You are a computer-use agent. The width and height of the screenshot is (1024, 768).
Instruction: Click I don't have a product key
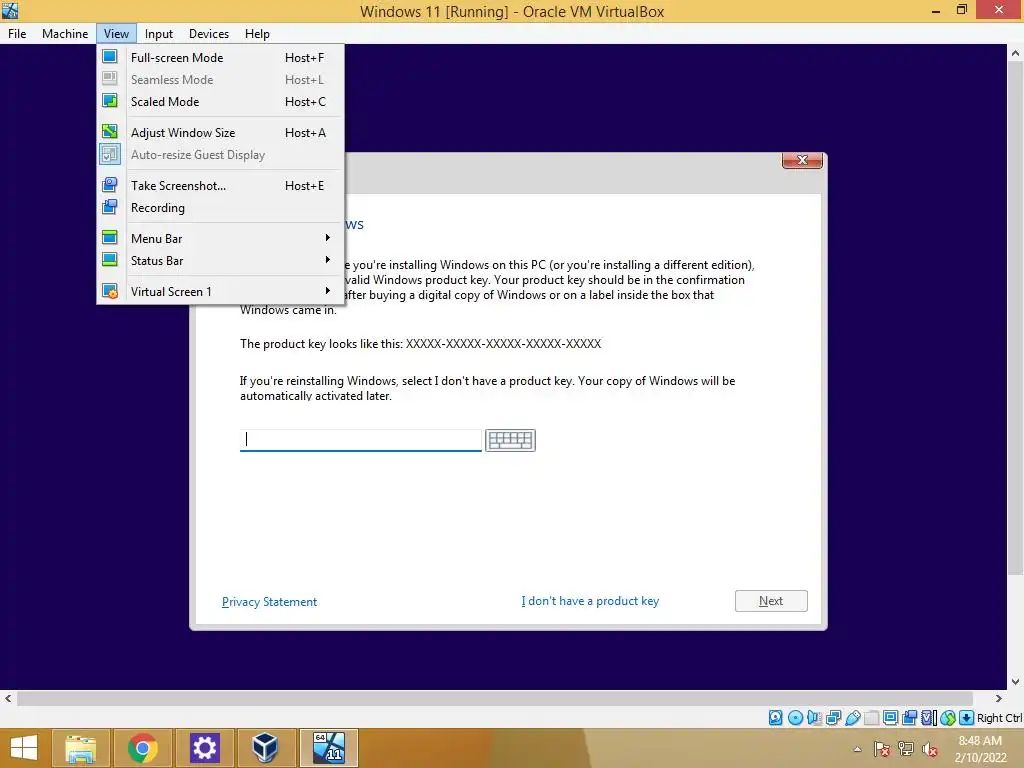click(x=590, y=601)
